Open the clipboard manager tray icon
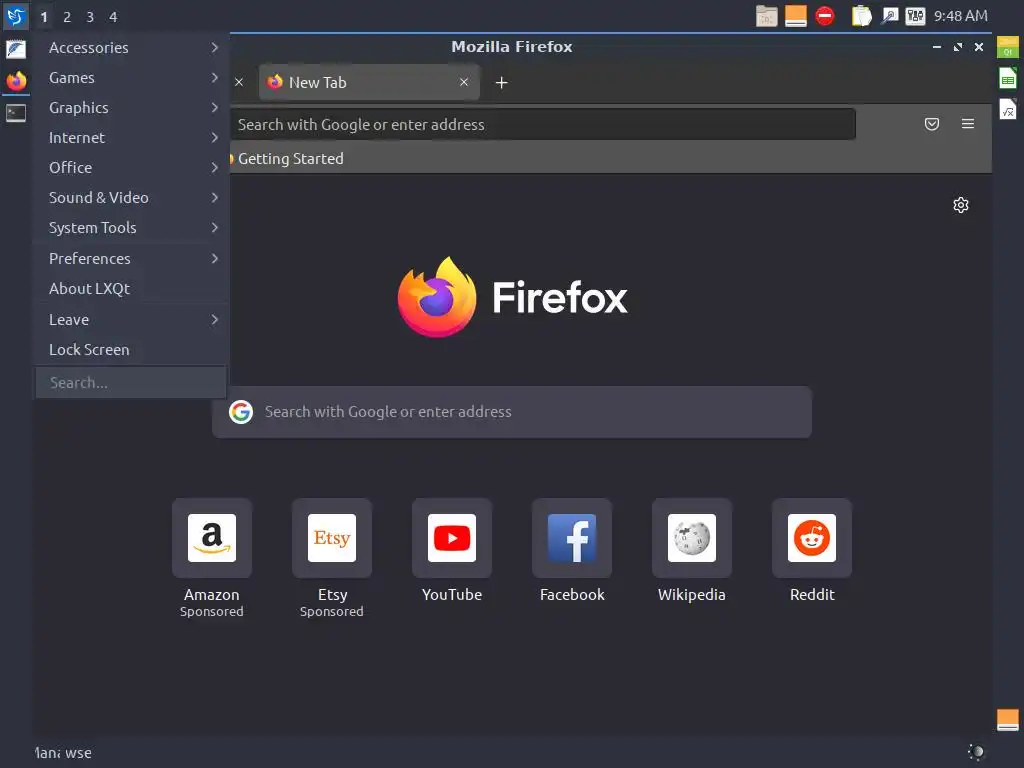The image size is (1024, 768). point(861,16)
